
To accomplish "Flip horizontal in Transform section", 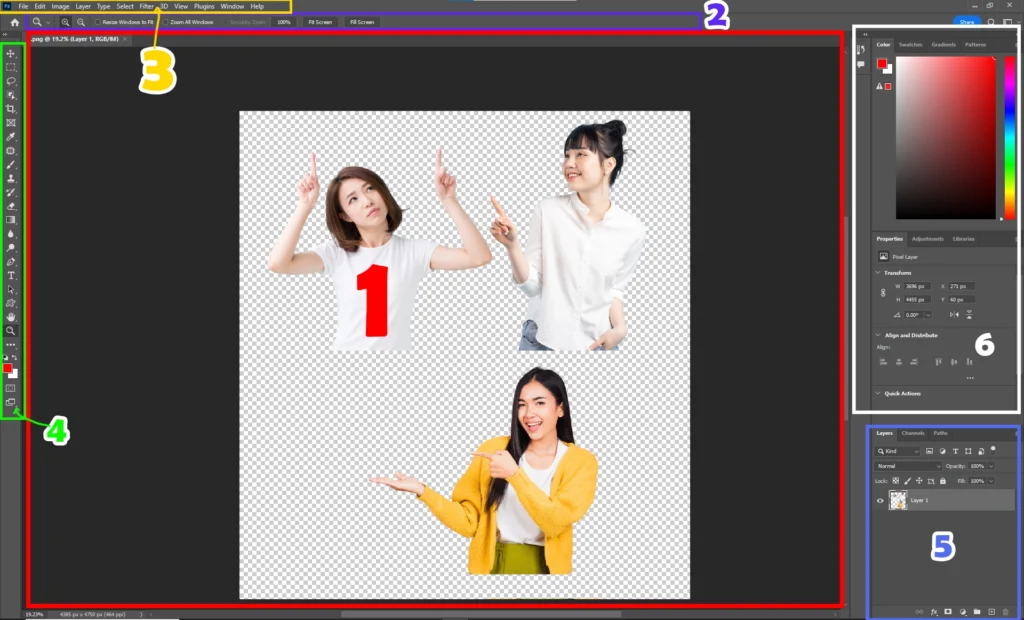I will tap(954, 315).
